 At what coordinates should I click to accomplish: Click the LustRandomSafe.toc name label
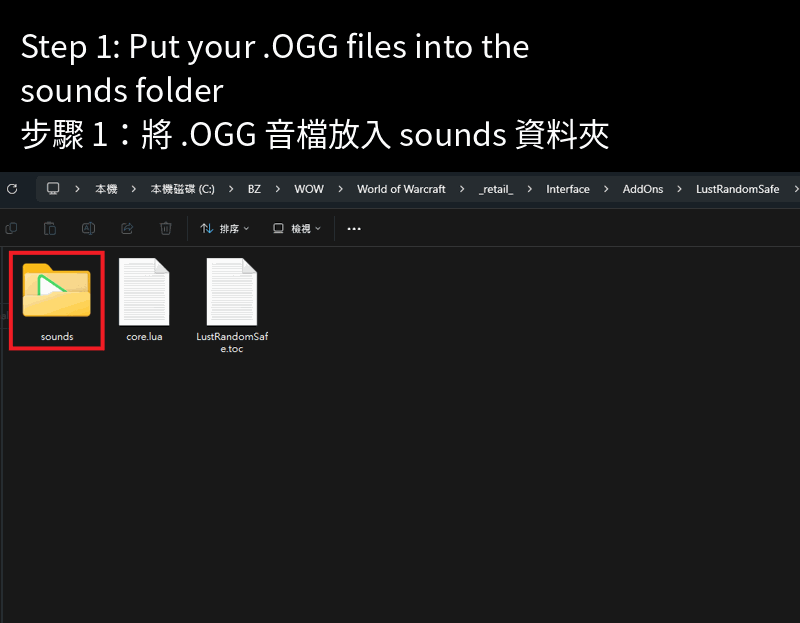coord(232,342)
